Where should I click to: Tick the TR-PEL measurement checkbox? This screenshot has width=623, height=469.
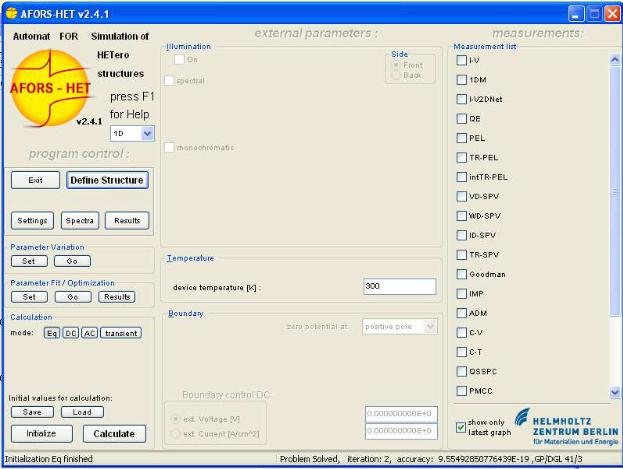point(461,157)
